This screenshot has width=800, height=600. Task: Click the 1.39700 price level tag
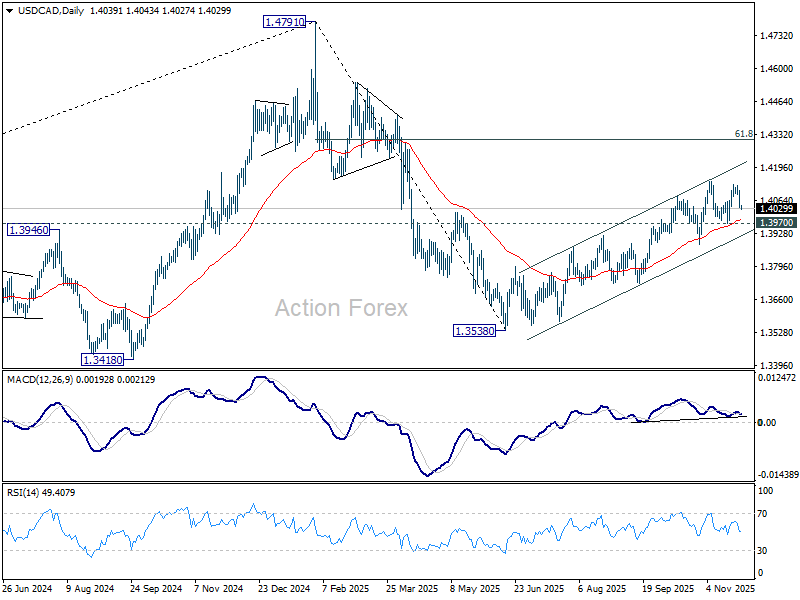point(777,223)
